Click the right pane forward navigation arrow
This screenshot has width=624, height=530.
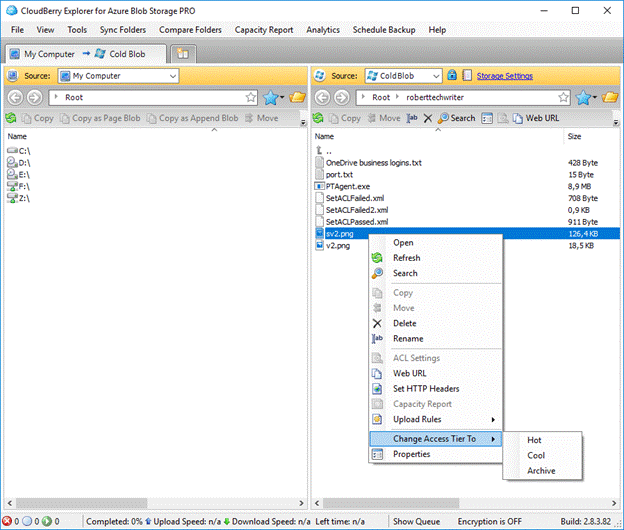coord(341,97)
